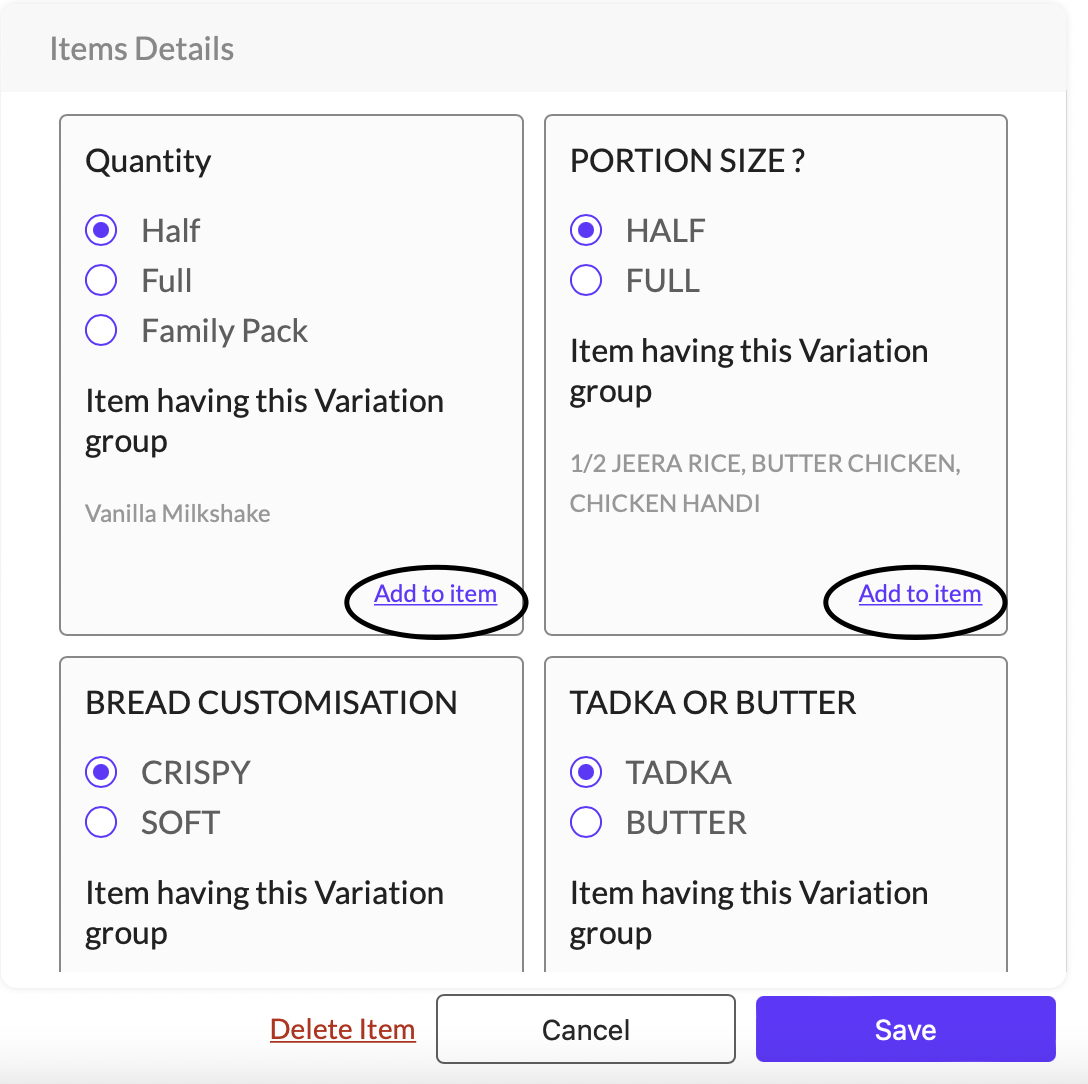The width and height of the screenshot is (1088, 1084).
Task: Click Add to item in PORTION SIZE card
Action: 919,594
